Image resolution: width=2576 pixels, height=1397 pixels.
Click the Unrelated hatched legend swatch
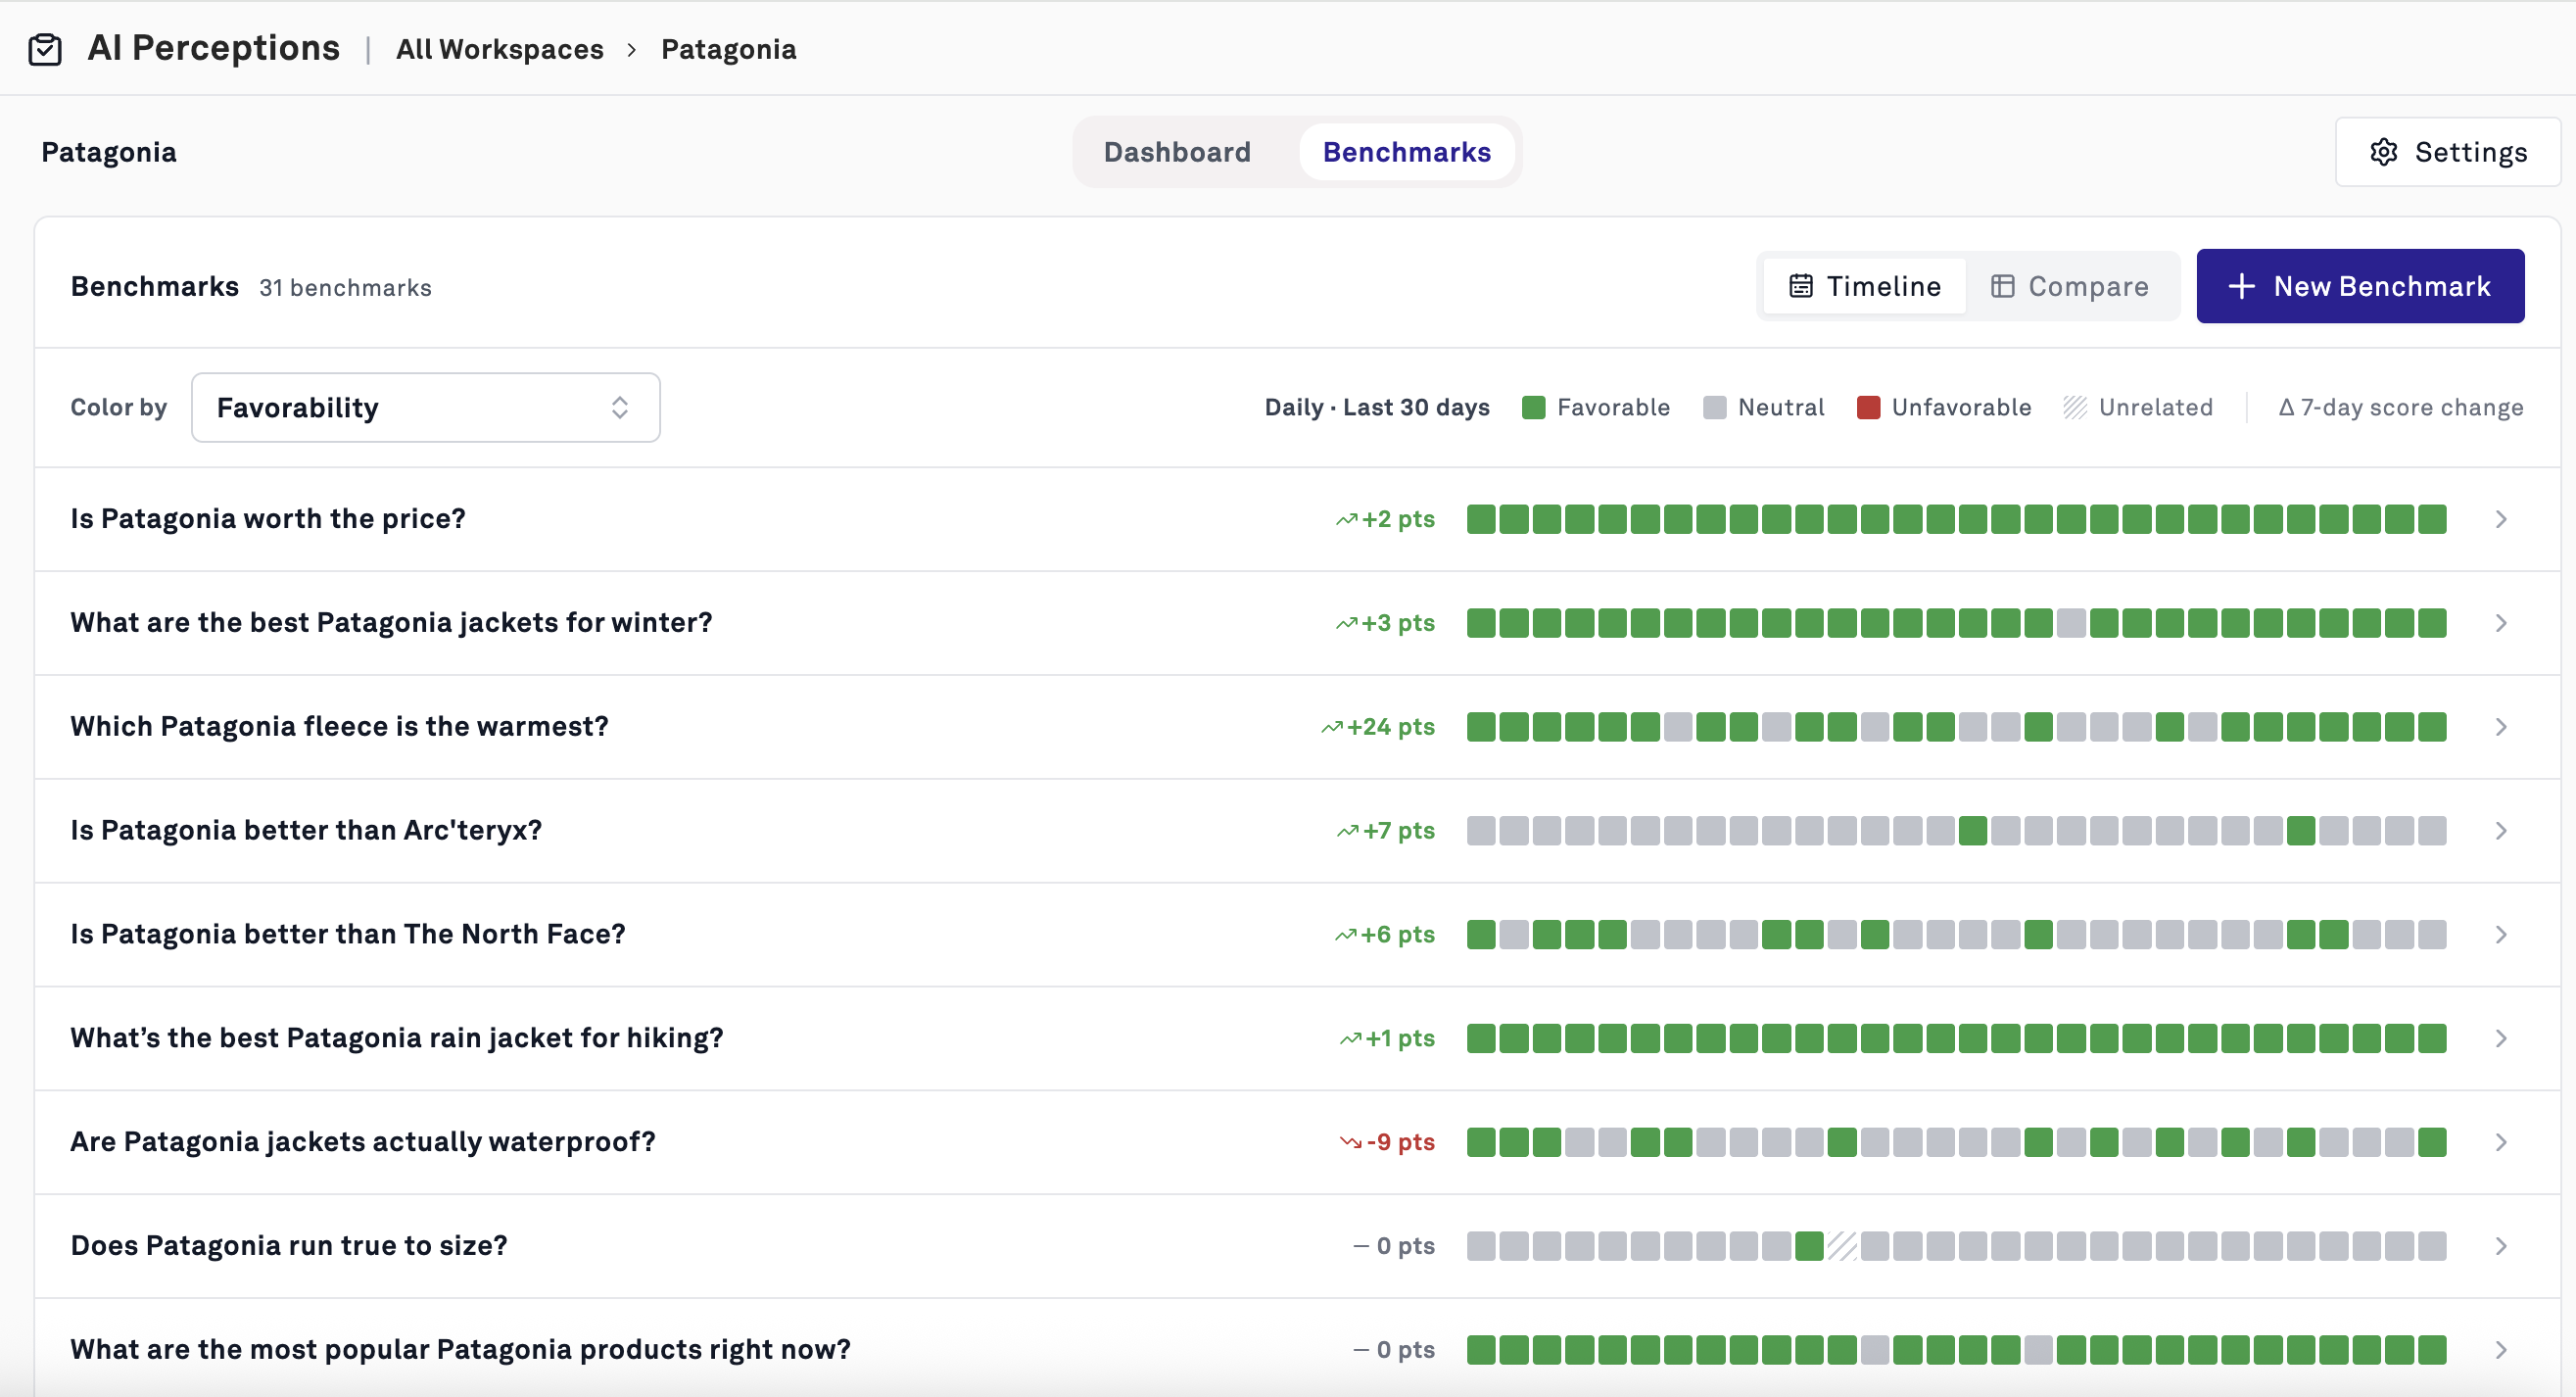[2075, 408]
